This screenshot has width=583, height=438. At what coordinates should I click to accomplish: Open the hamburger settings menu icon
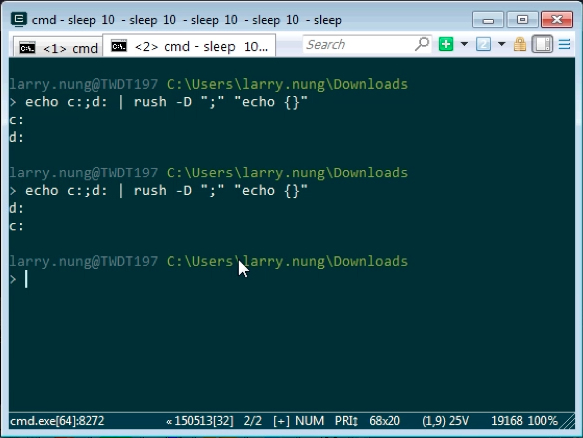click(x=564, y=45)
